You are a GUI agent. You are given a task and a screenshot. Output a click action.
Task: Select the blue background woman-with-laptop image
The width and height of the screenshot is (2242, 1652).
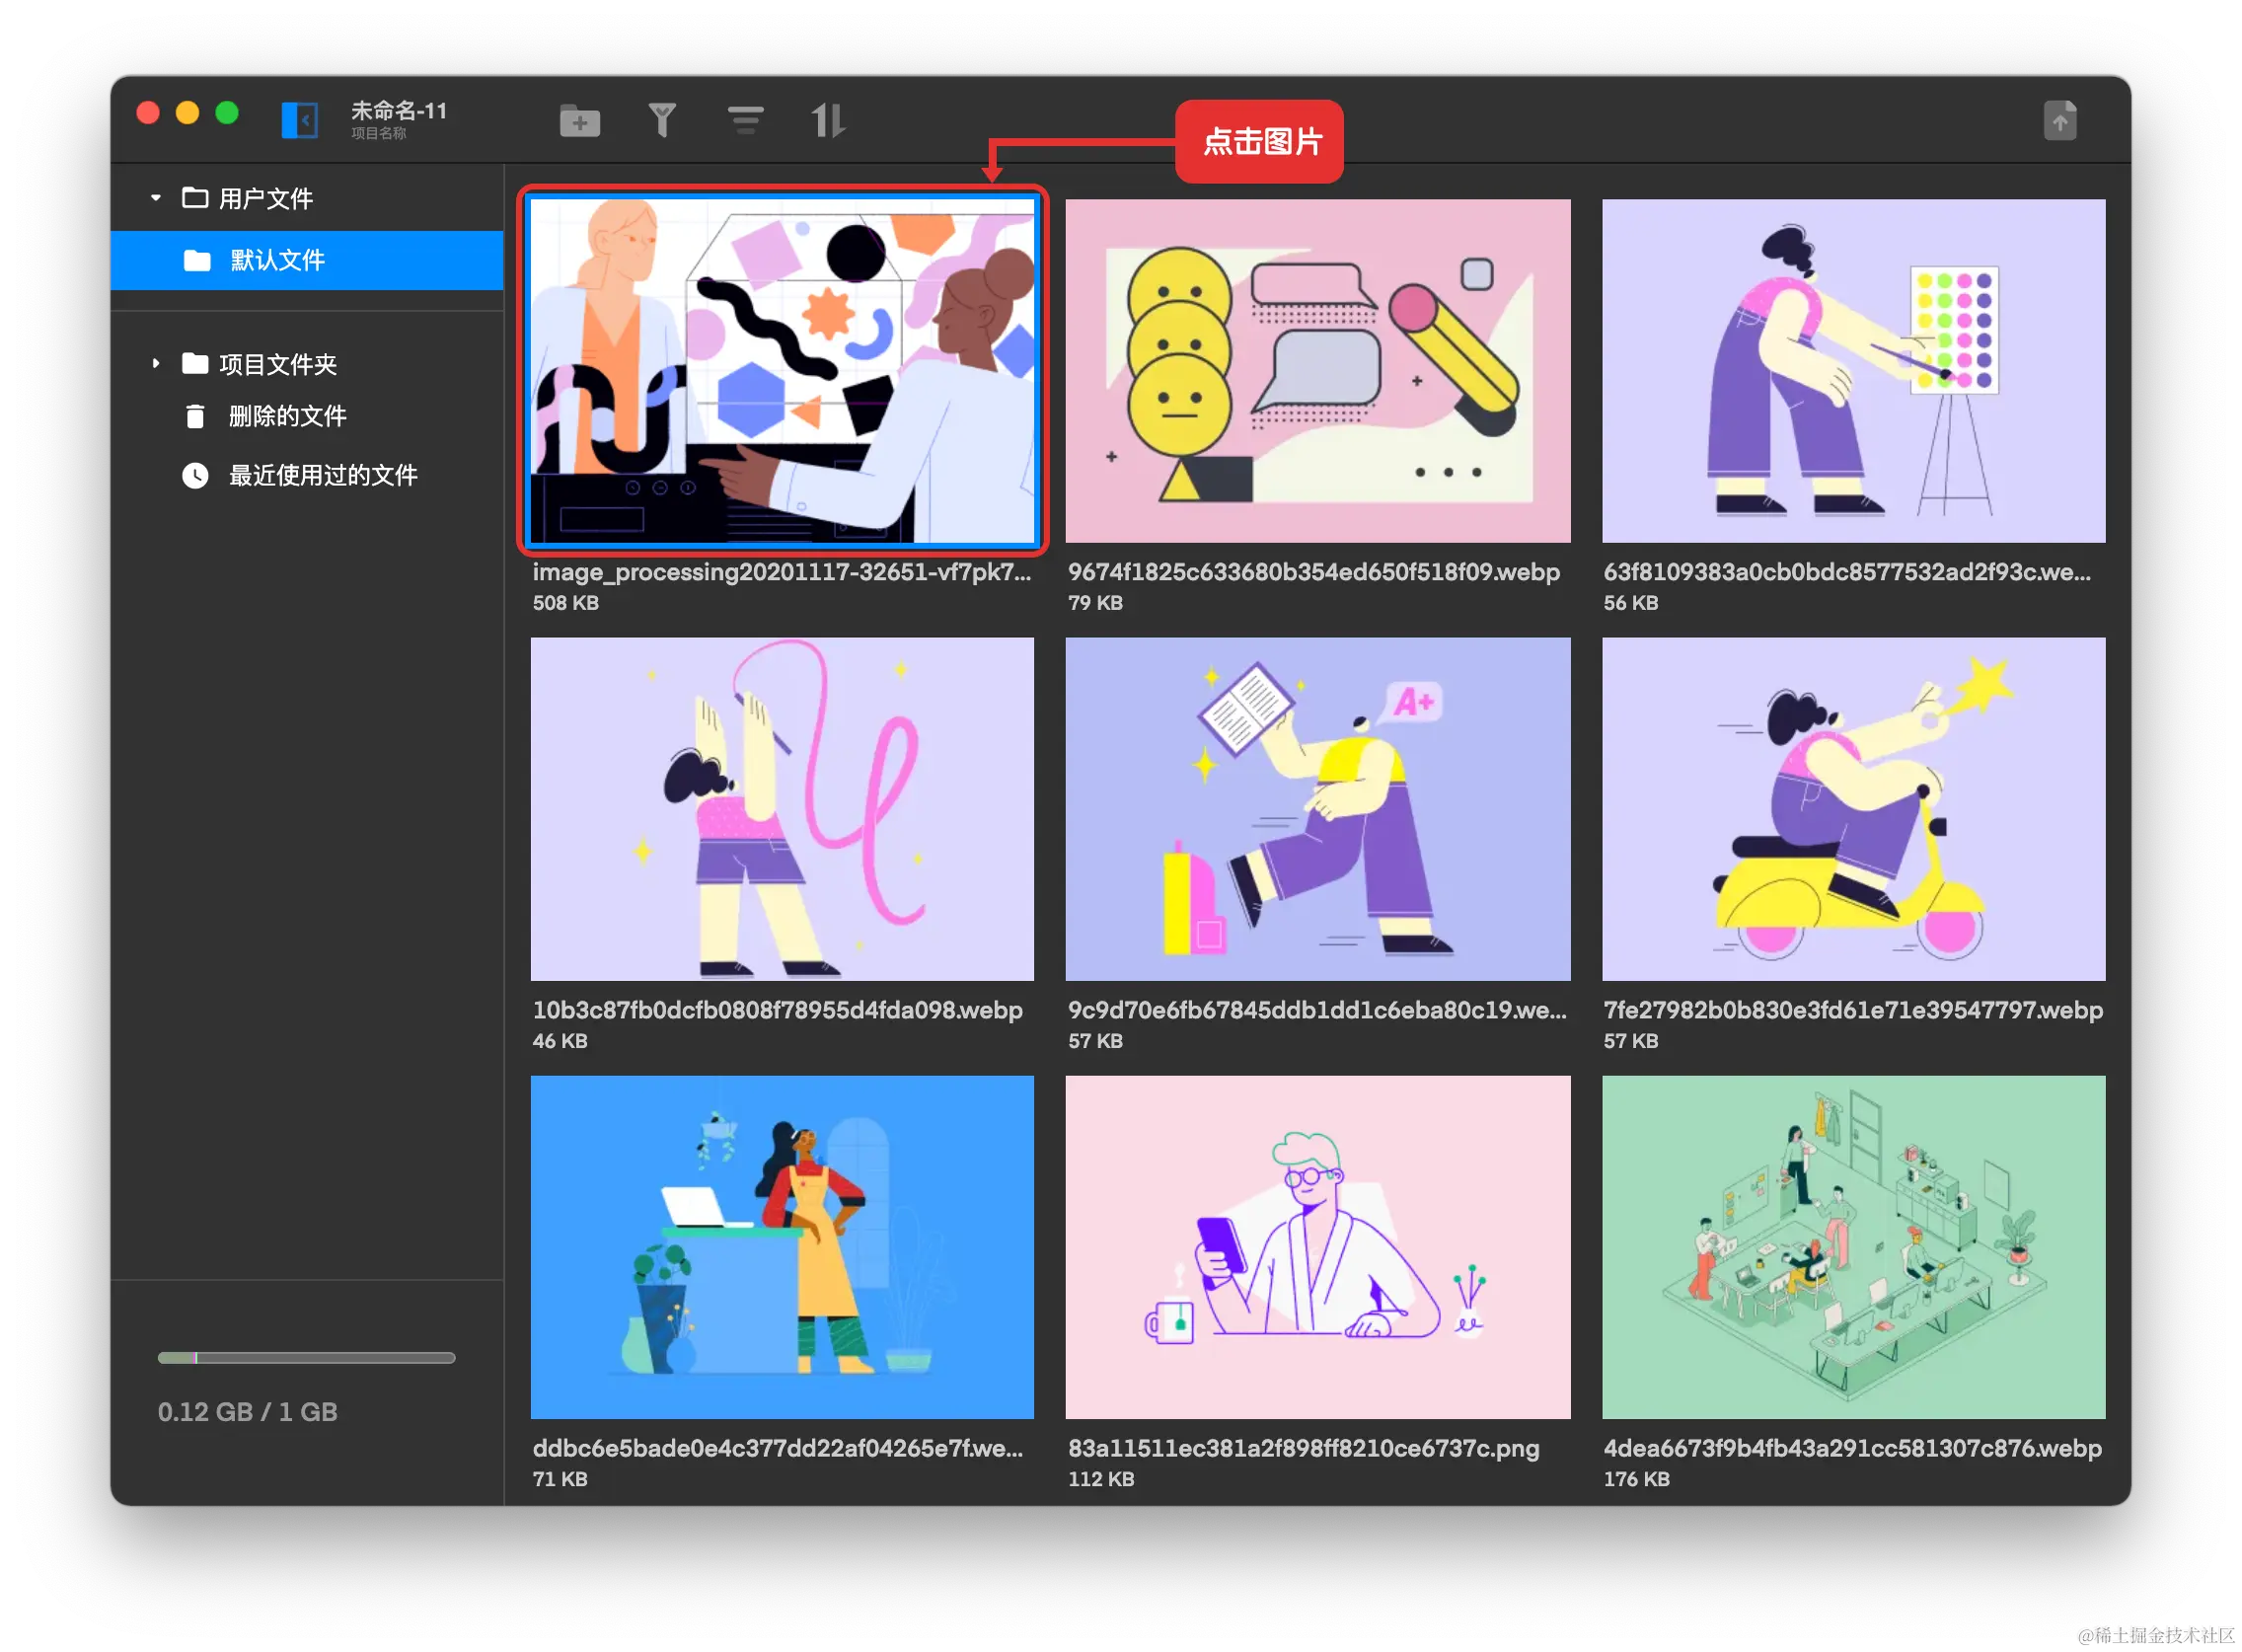tap(782, 1247)
